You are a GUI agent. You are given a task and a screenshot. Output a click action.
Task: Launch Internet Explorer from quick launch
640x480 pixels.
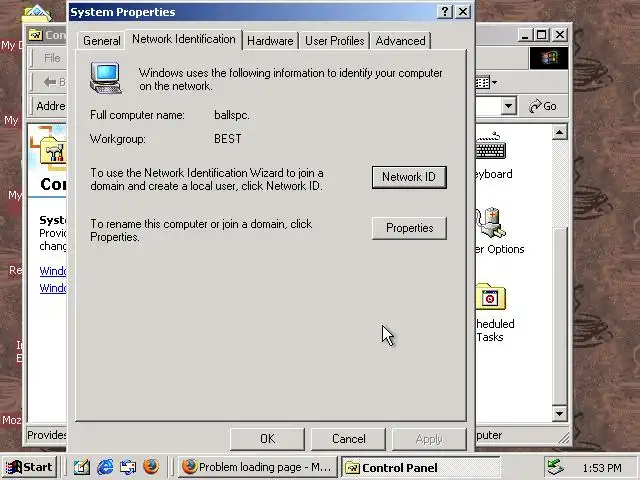(105, 467)
